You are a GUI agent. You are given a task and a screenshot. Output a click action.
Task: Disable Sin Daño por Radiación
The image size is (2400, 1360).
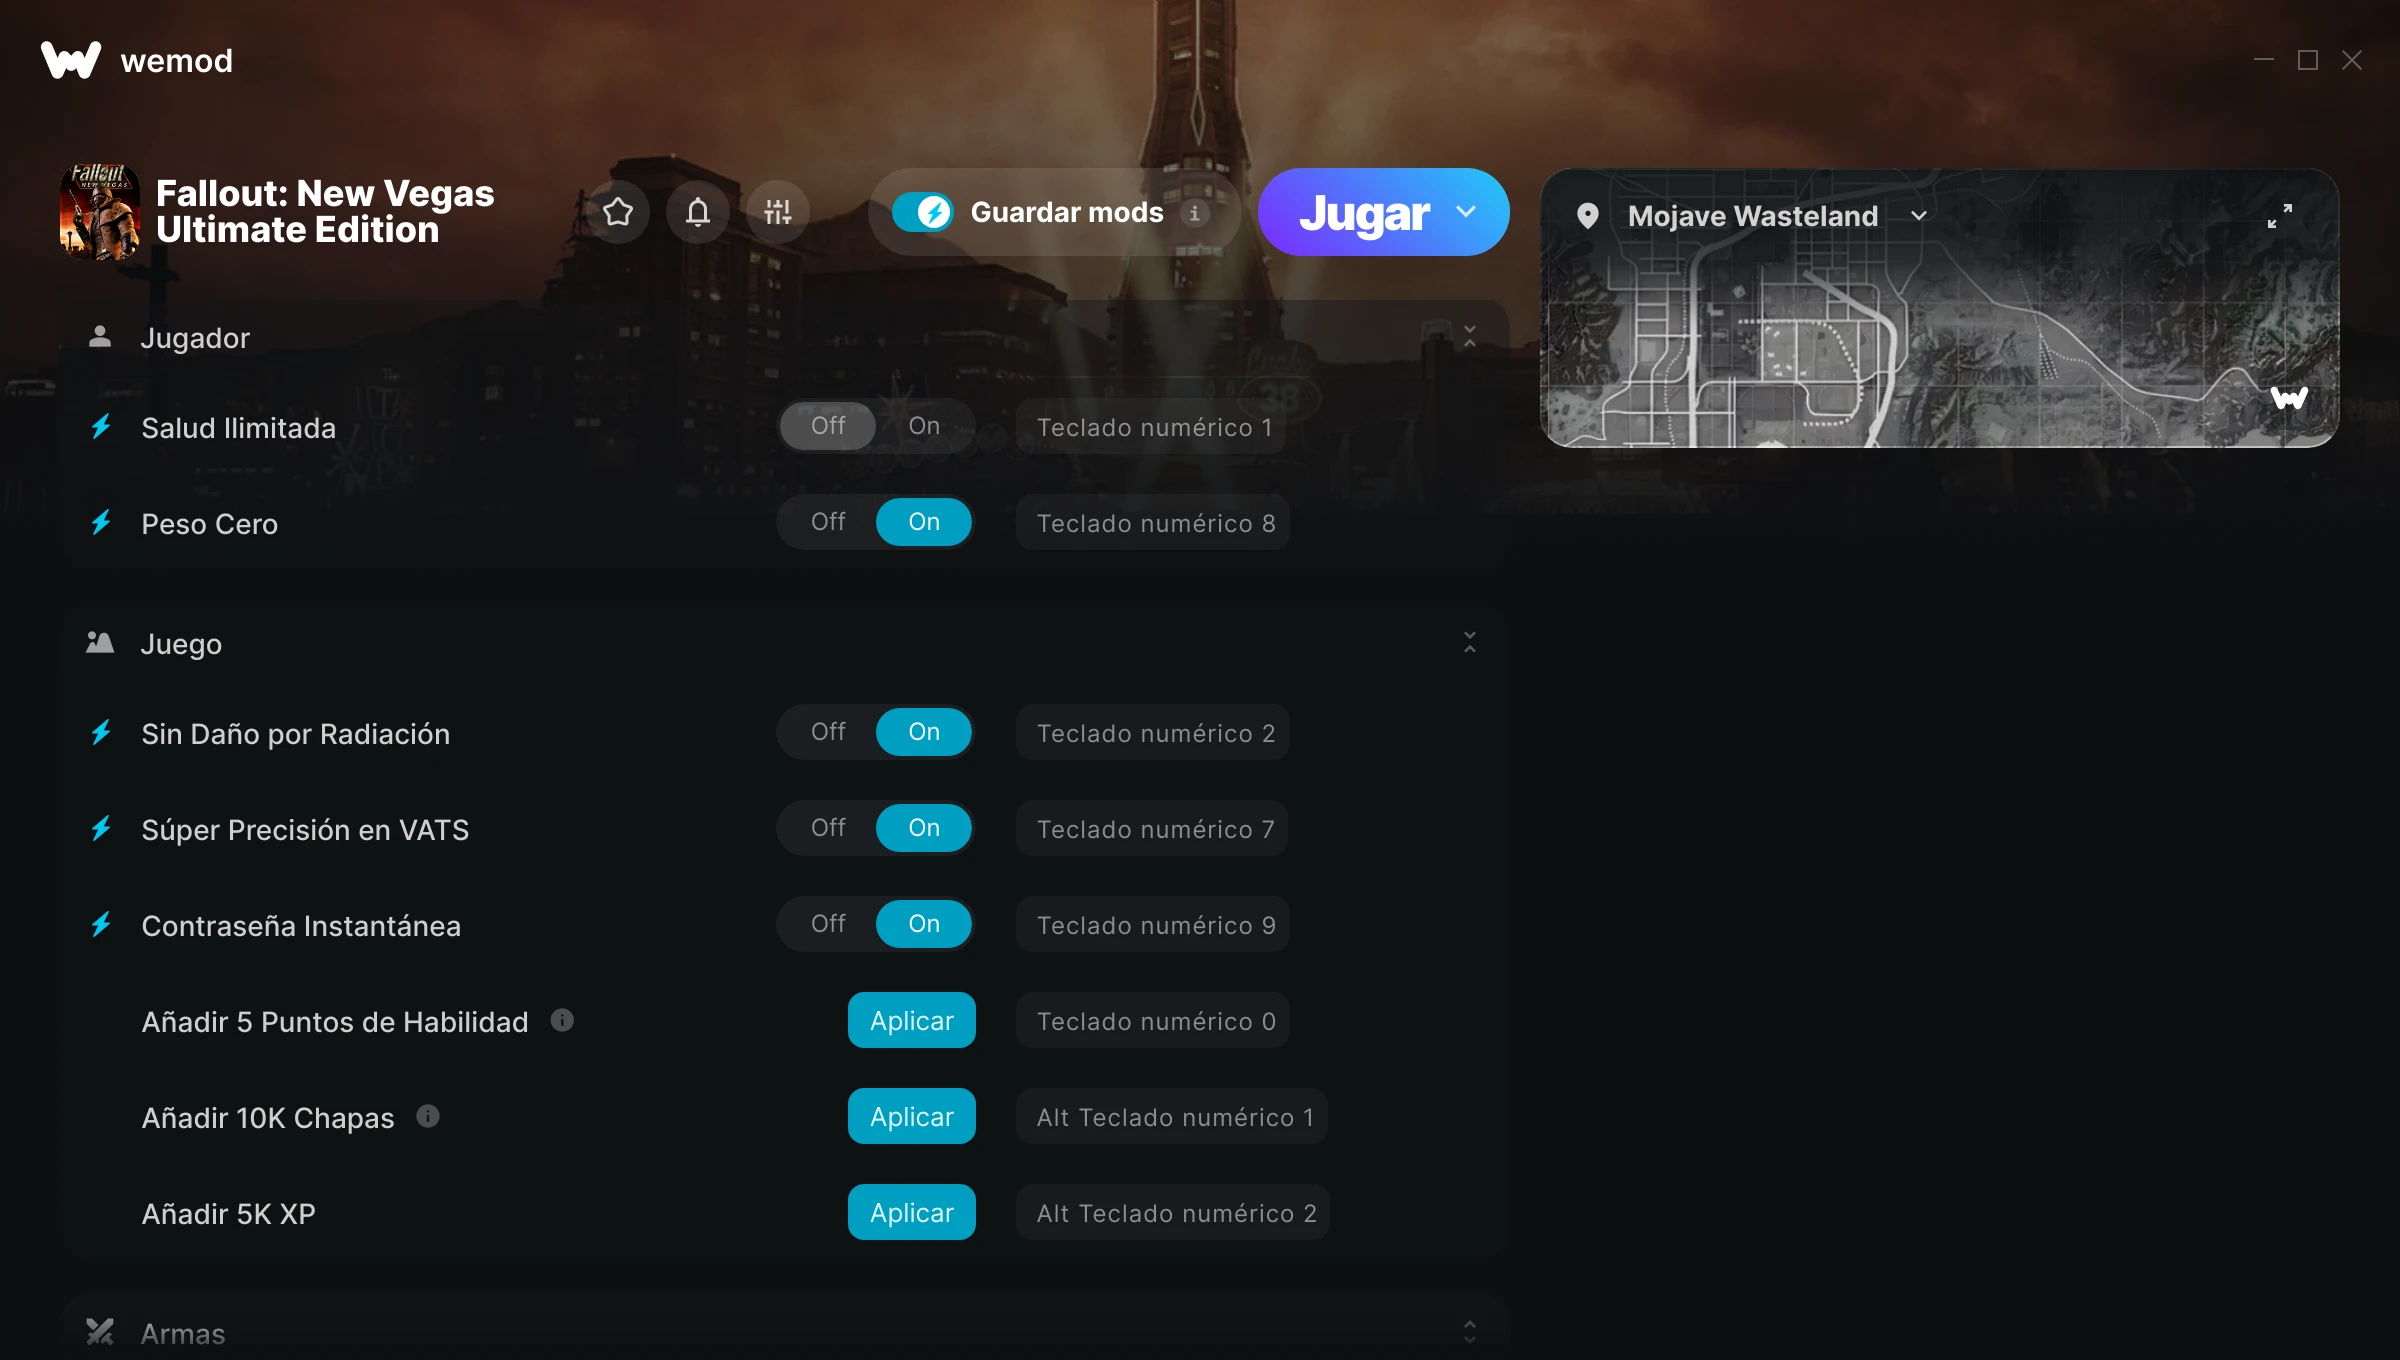[x=828, y=732]
